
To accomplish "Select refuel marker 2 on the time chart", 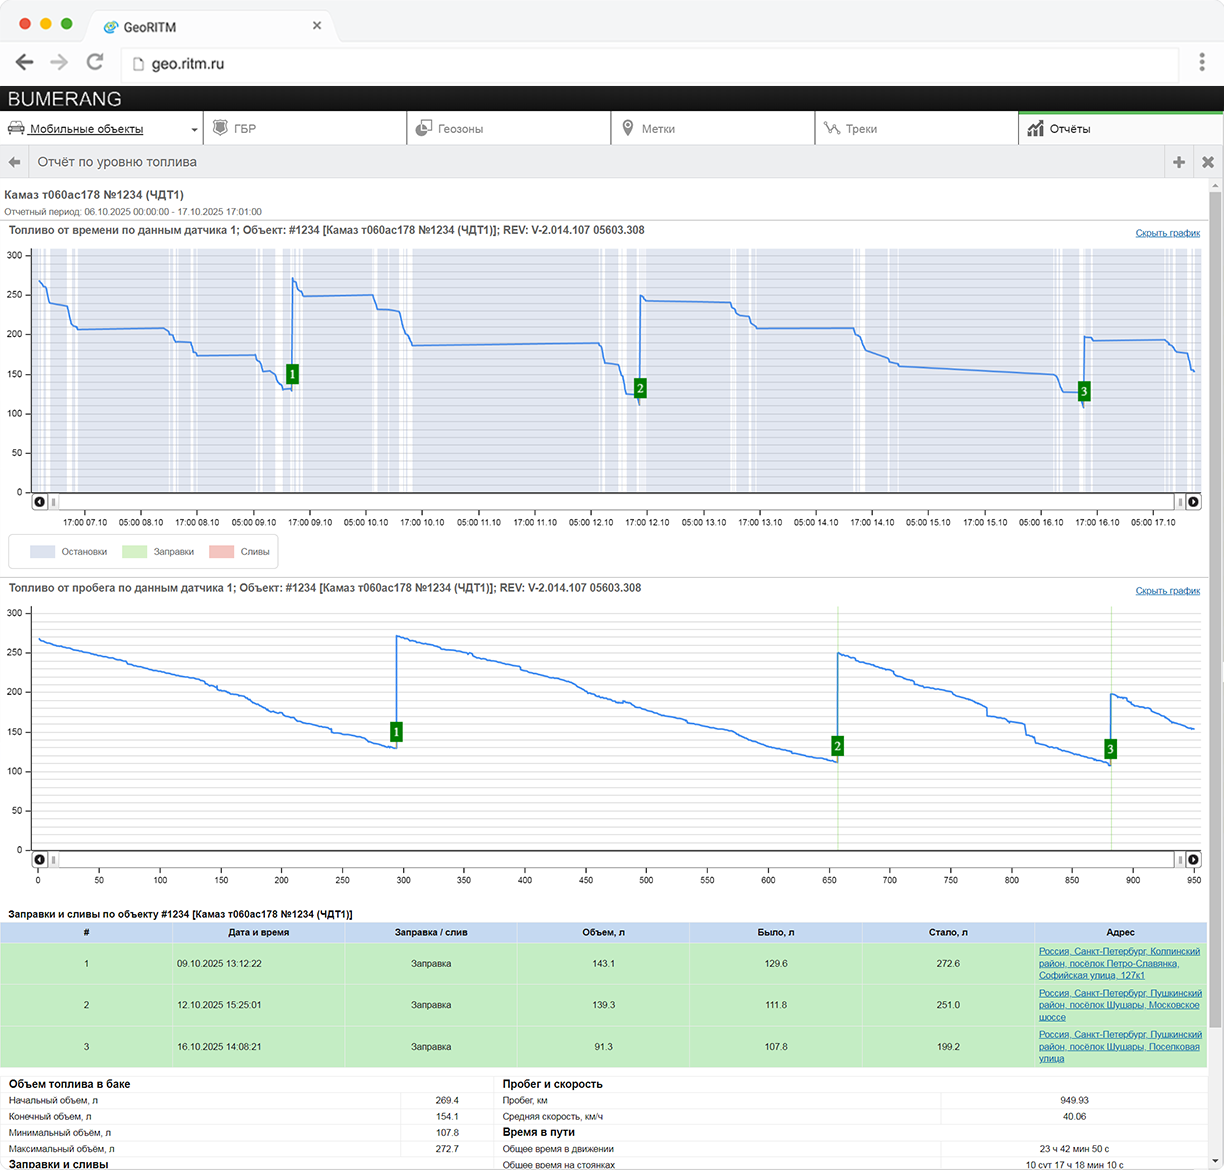I will point(640,388).
